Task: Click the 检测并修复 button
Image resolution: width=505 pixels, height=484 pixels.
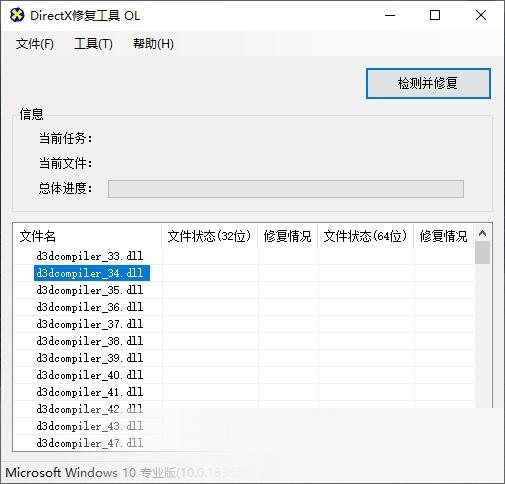Action: coord(428,83)
